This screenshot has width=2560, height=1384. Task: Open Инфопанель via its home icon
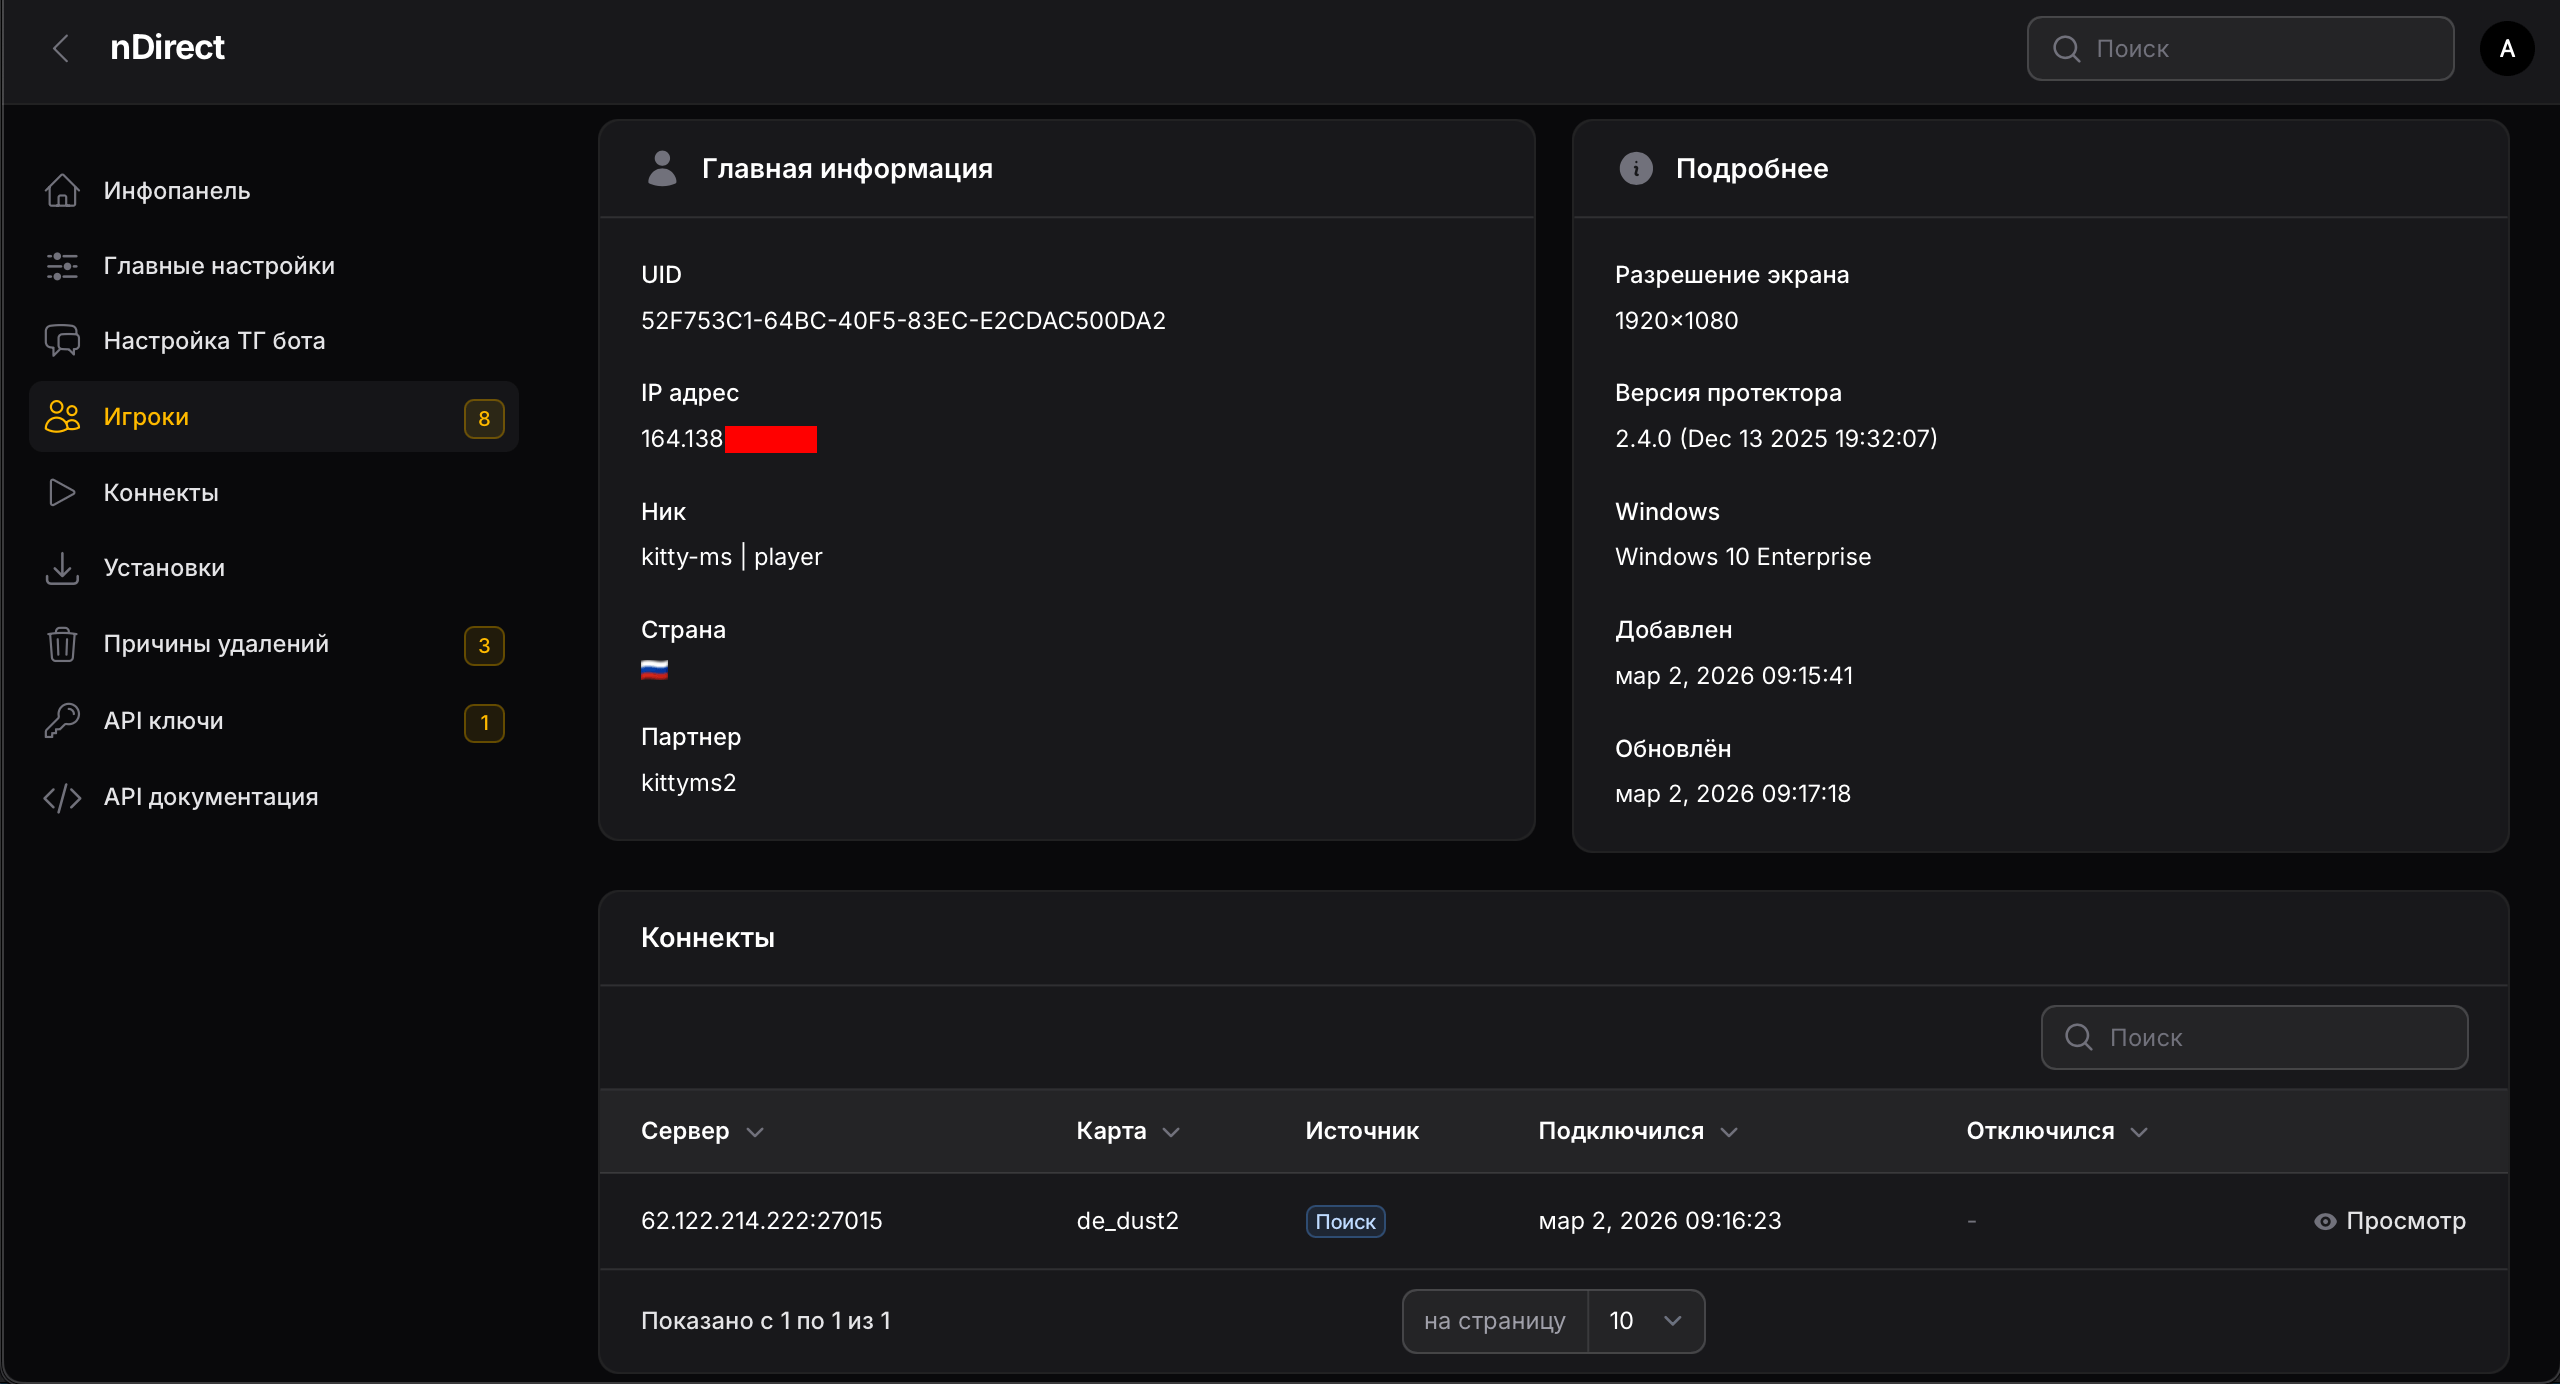[x=62, y=190]
